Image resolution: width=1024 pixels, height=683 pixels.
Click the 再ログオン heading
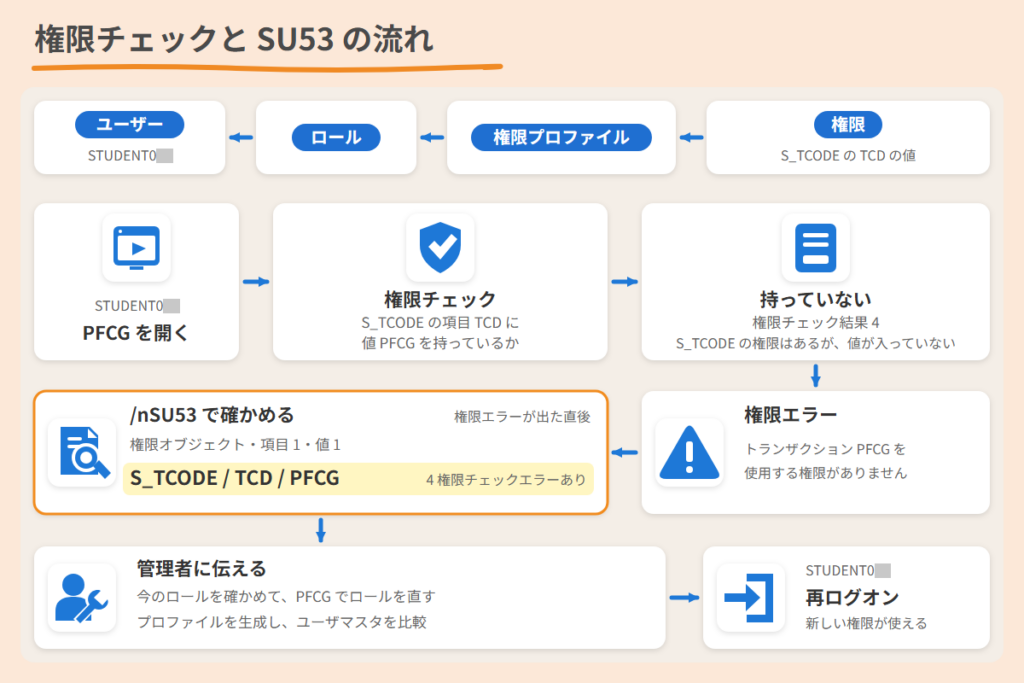click(852, 597)
